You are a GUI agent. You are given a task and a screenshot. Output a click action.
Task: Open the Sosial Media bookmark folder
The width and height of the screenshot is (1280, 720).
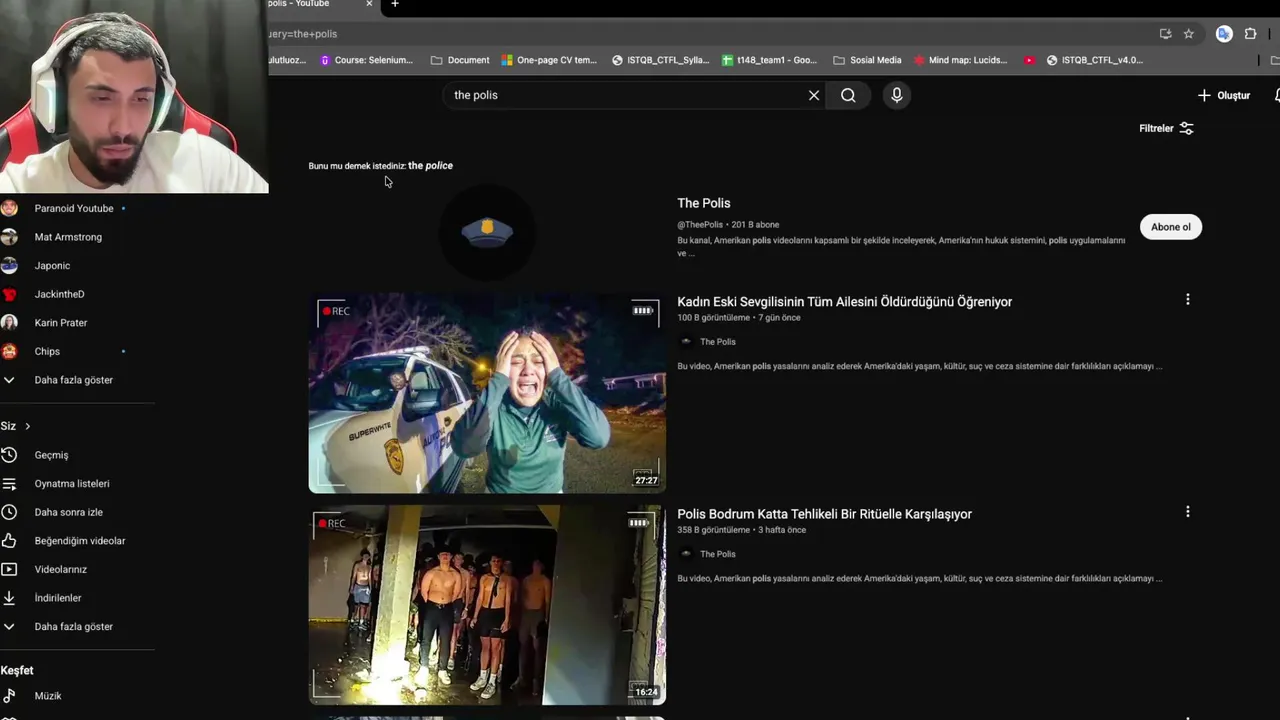pos(867,60)
